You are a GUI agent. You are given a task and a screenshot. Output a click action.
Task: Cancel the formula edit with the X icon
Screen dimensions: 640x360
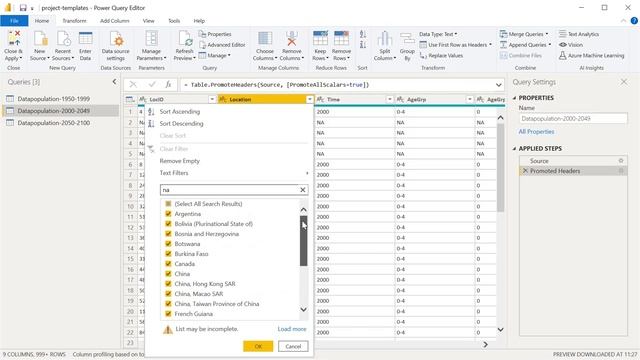(x=133, y=84)
